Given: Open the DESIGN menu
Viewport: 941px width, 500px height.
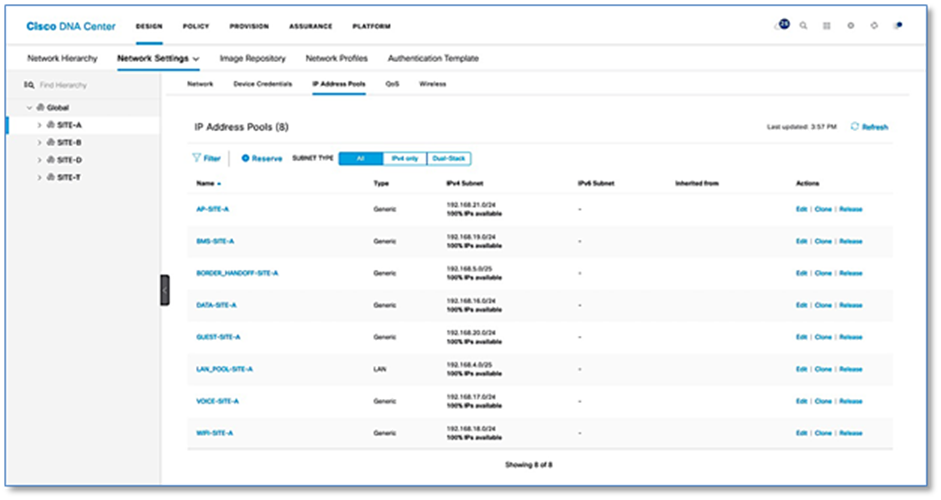Looking at the screenshot, I should click(149, 26).
